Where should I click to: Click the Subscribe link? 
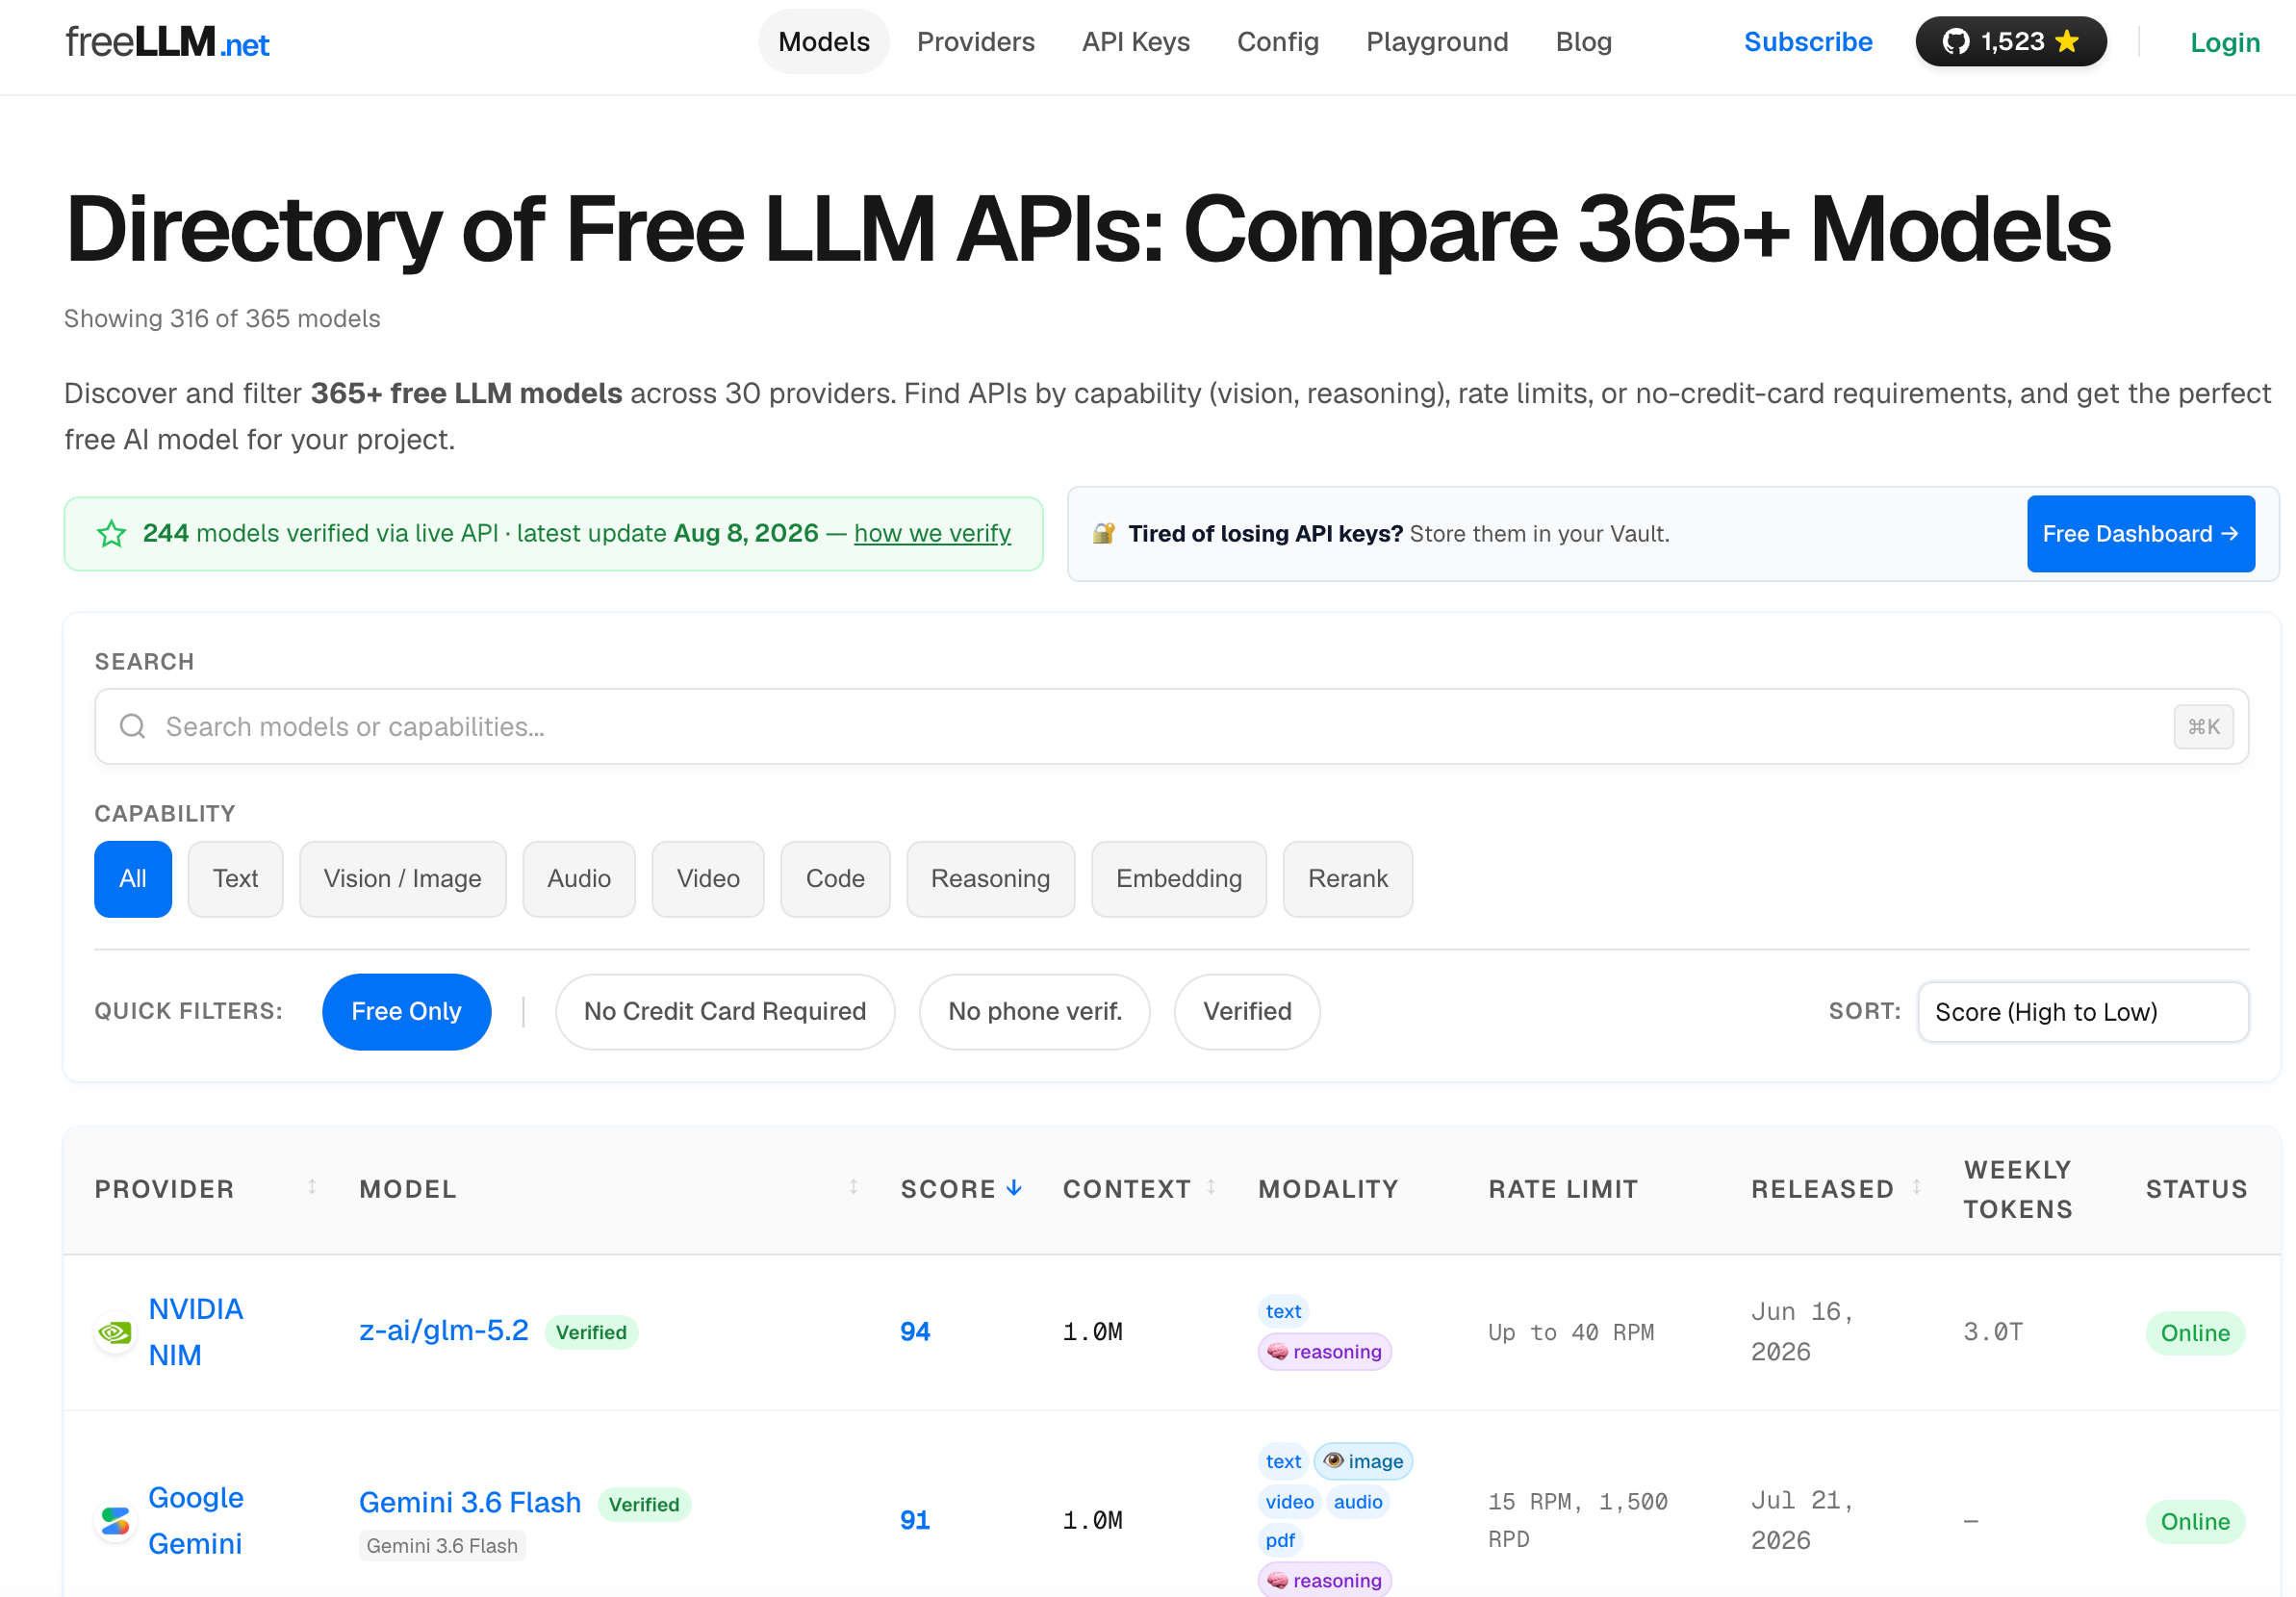click(x=1807, y=42)
